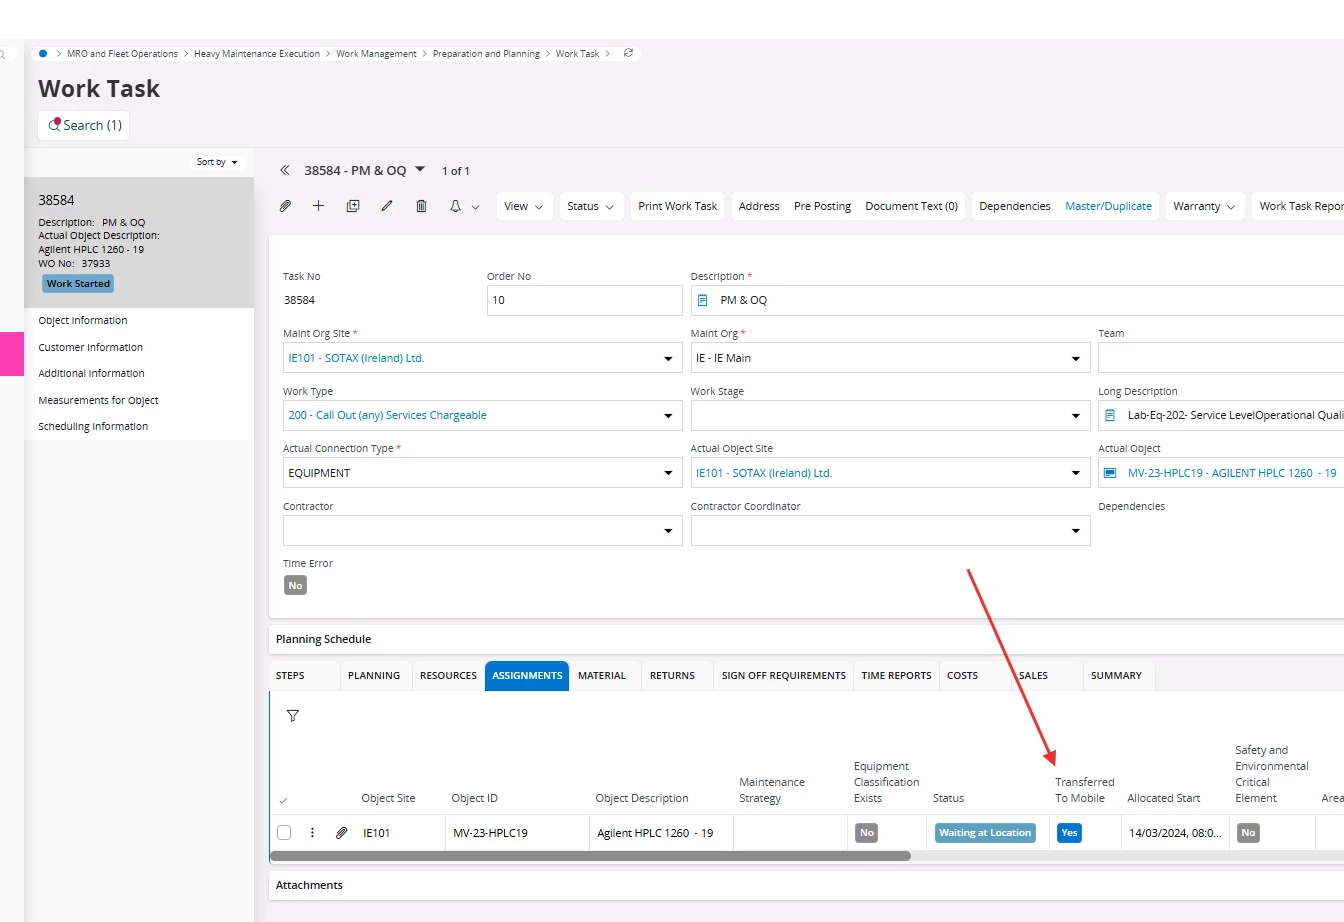
Task: Open the Master/Duplicate link
Action: (x=1108, y=206)
